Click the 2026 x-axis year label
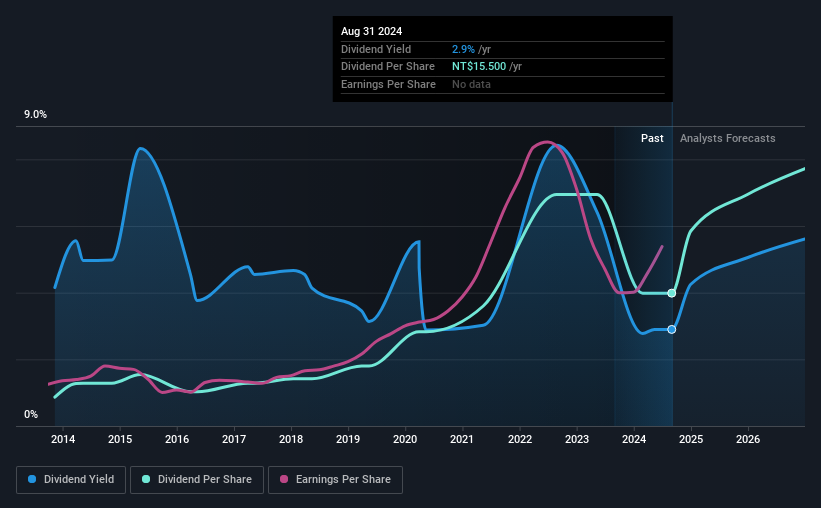 coord(748,439)
